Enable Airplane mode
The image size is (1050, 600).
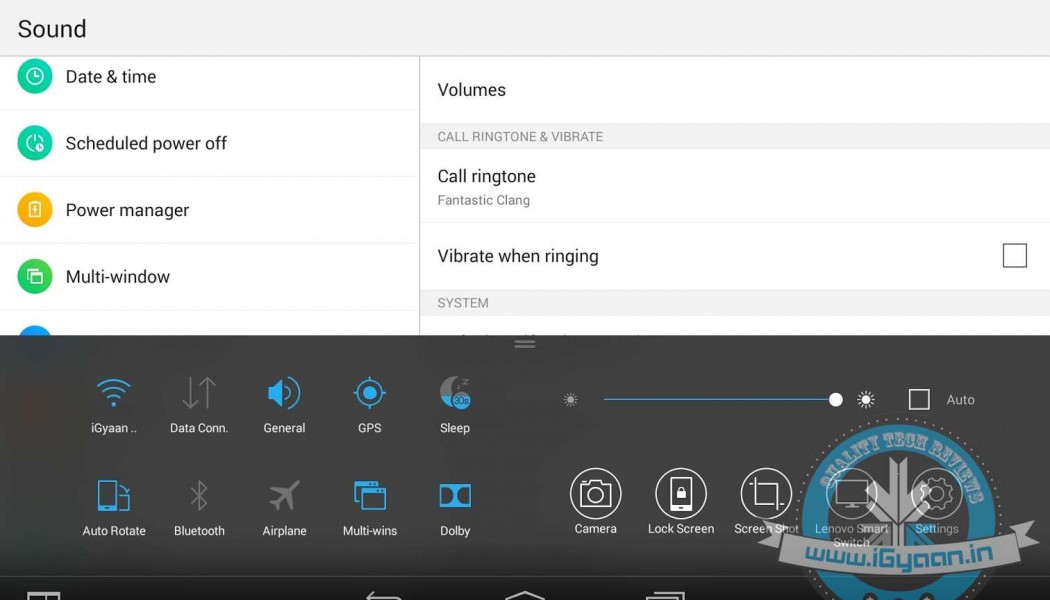pos(284,496)
